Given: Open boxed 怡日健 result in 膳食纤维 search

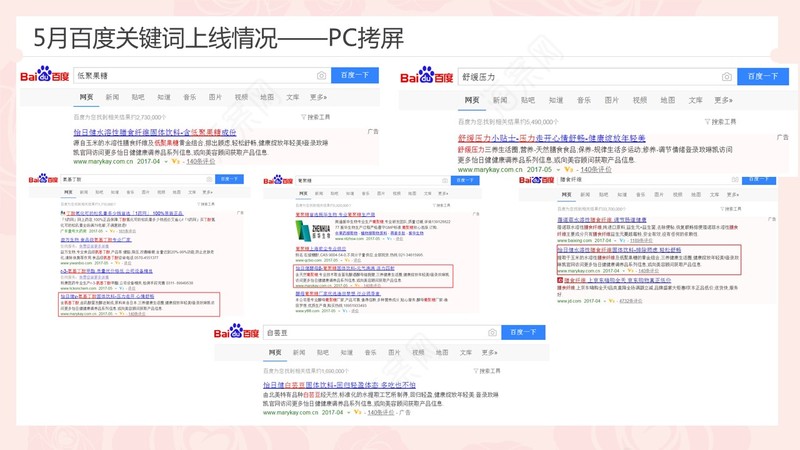Looking at the screenshot, I should tap(619, 250).
